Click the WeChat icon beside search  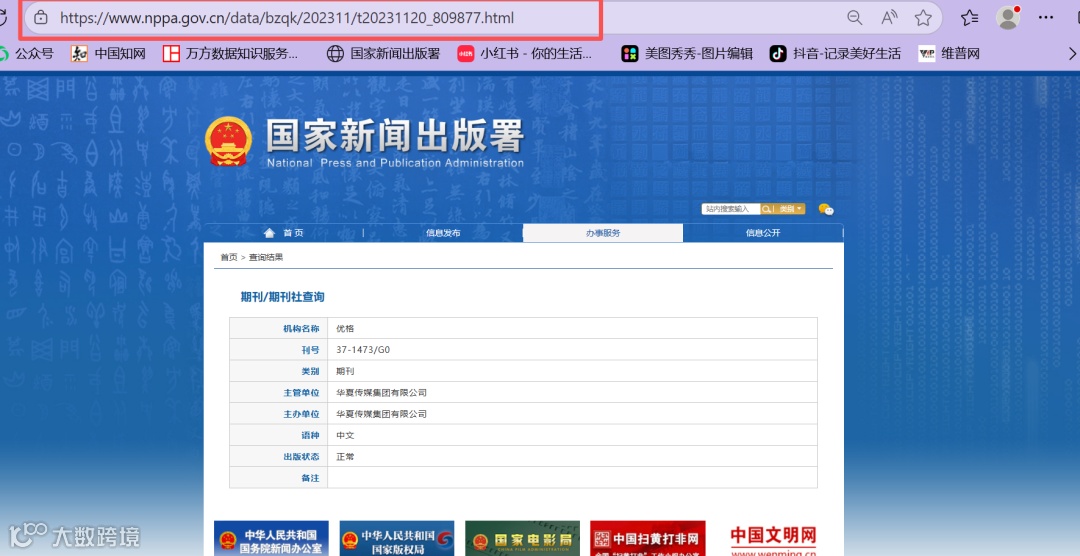pyautogui.click(x=826, y=209)
